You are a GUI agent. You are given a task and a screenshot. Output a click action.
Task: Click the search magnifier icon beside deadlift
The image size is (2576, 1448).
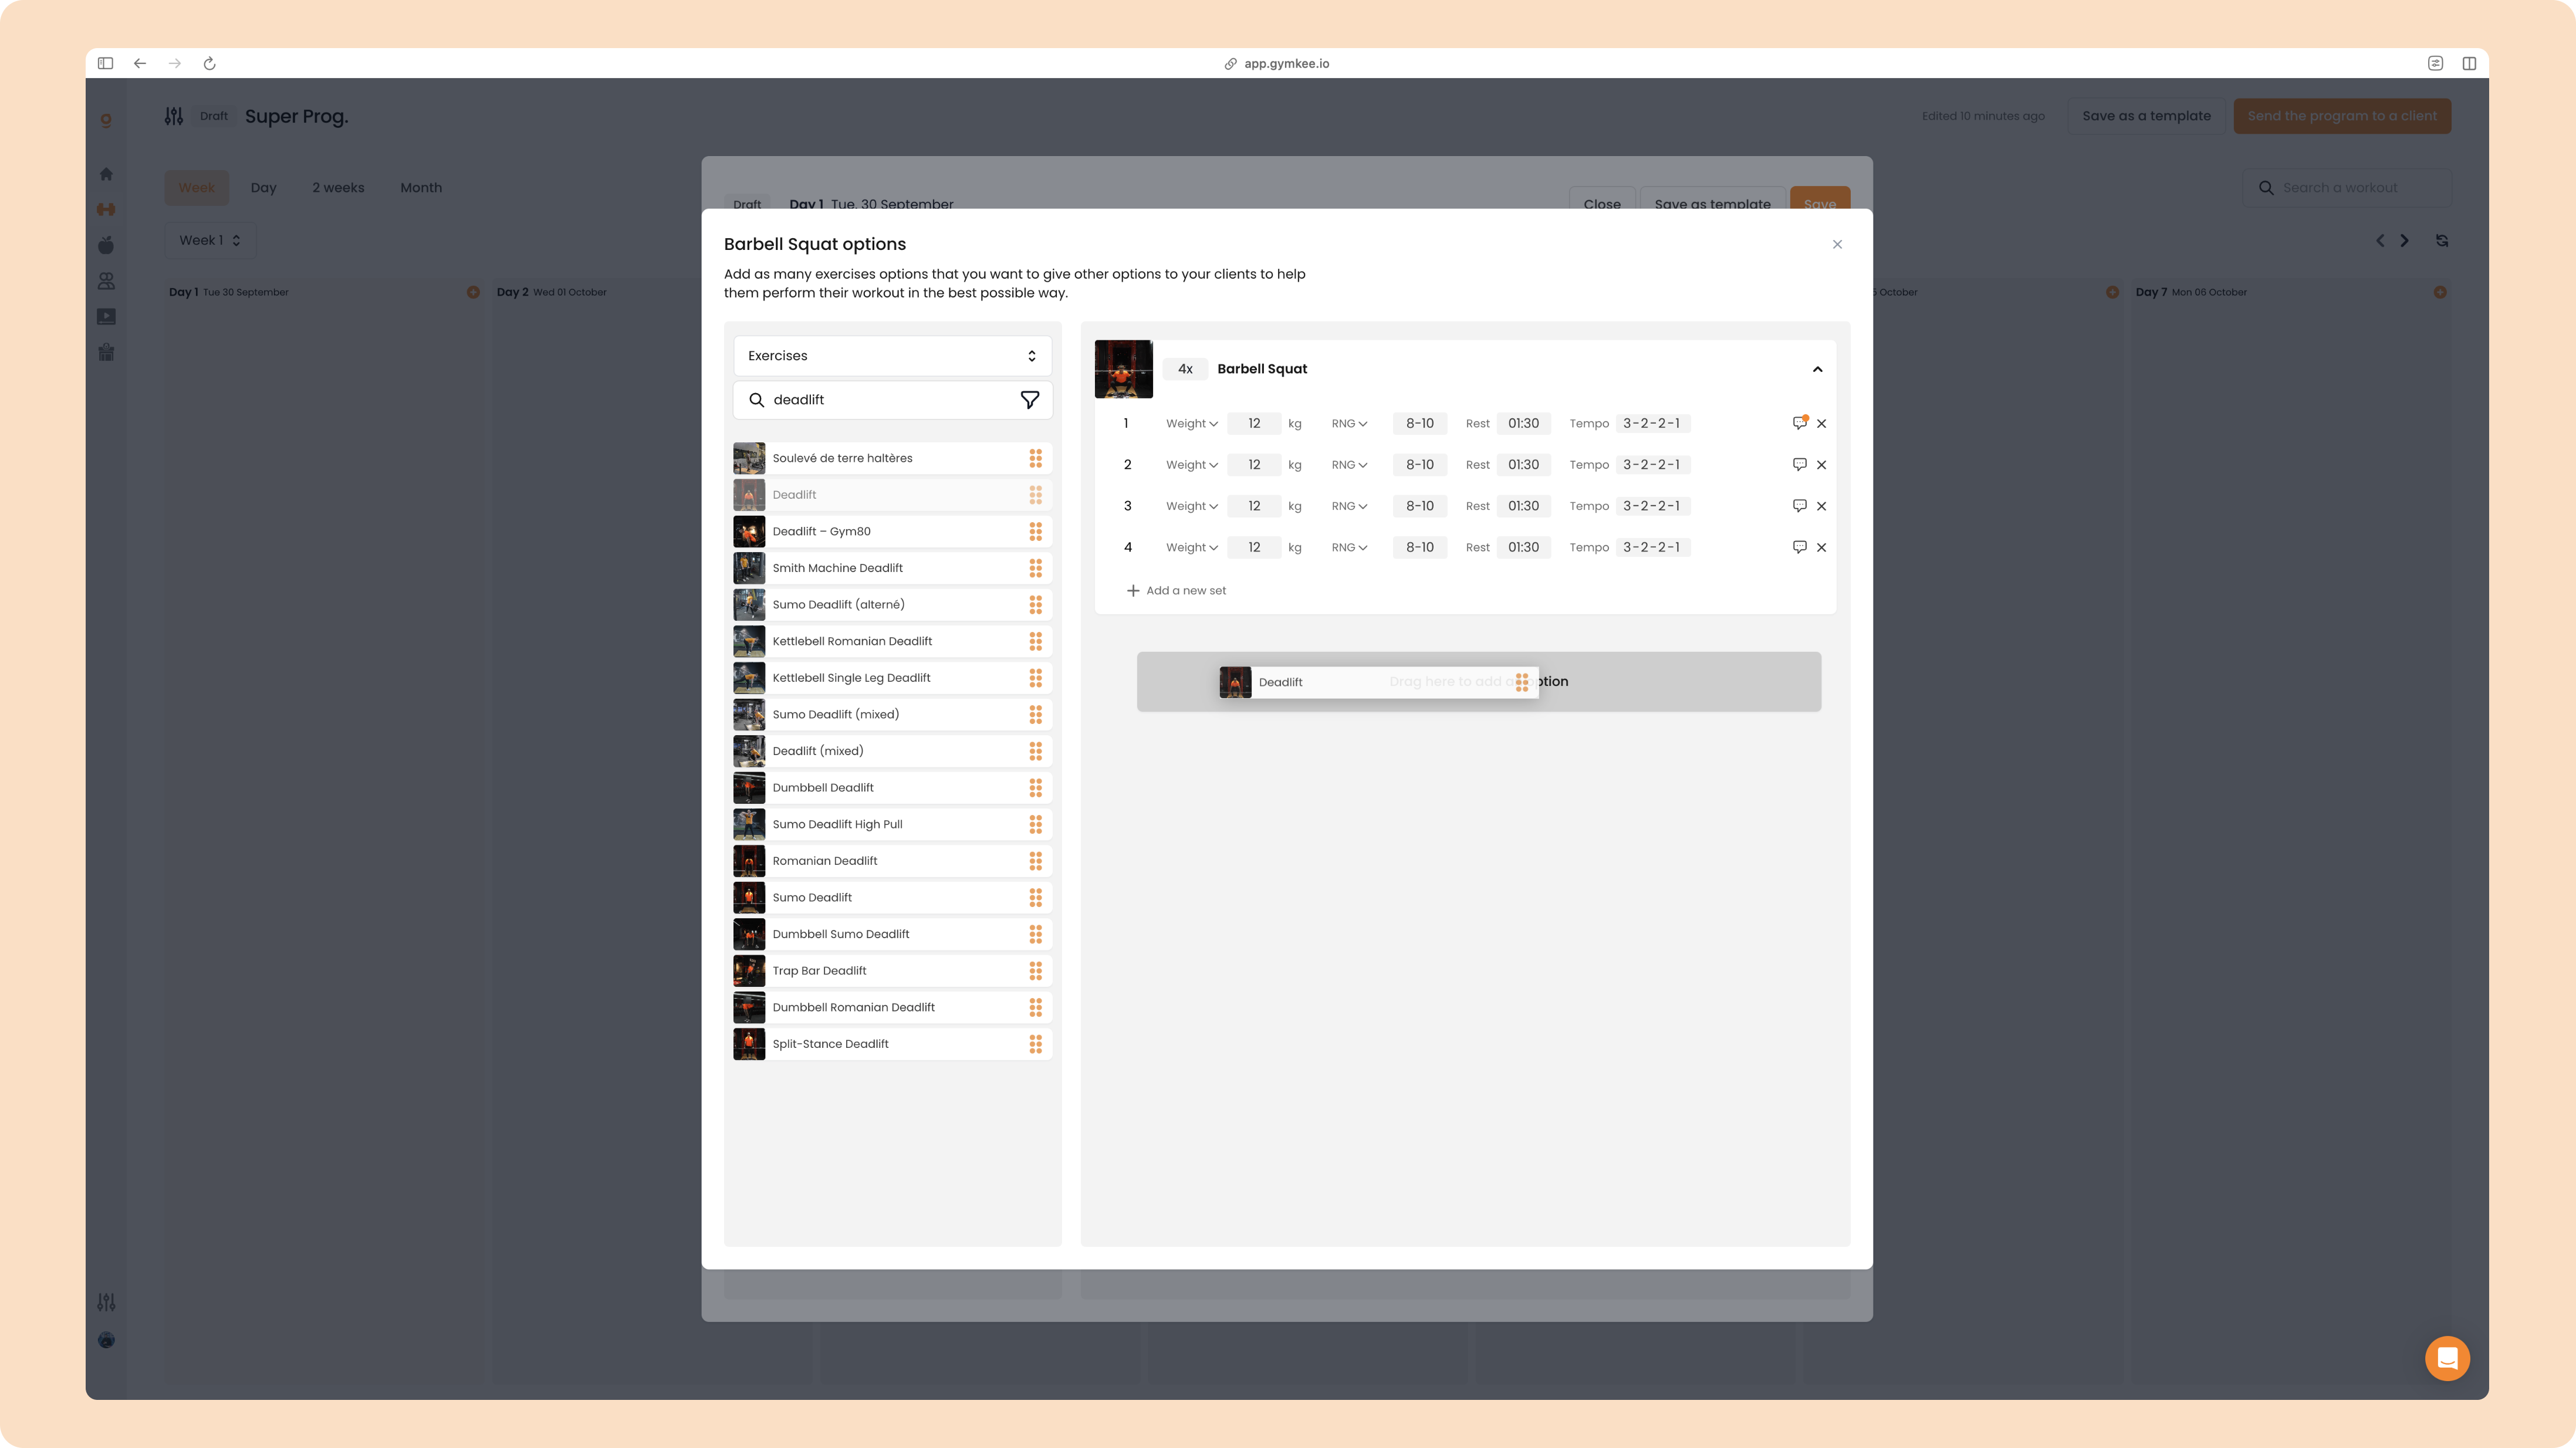[756, 399]
